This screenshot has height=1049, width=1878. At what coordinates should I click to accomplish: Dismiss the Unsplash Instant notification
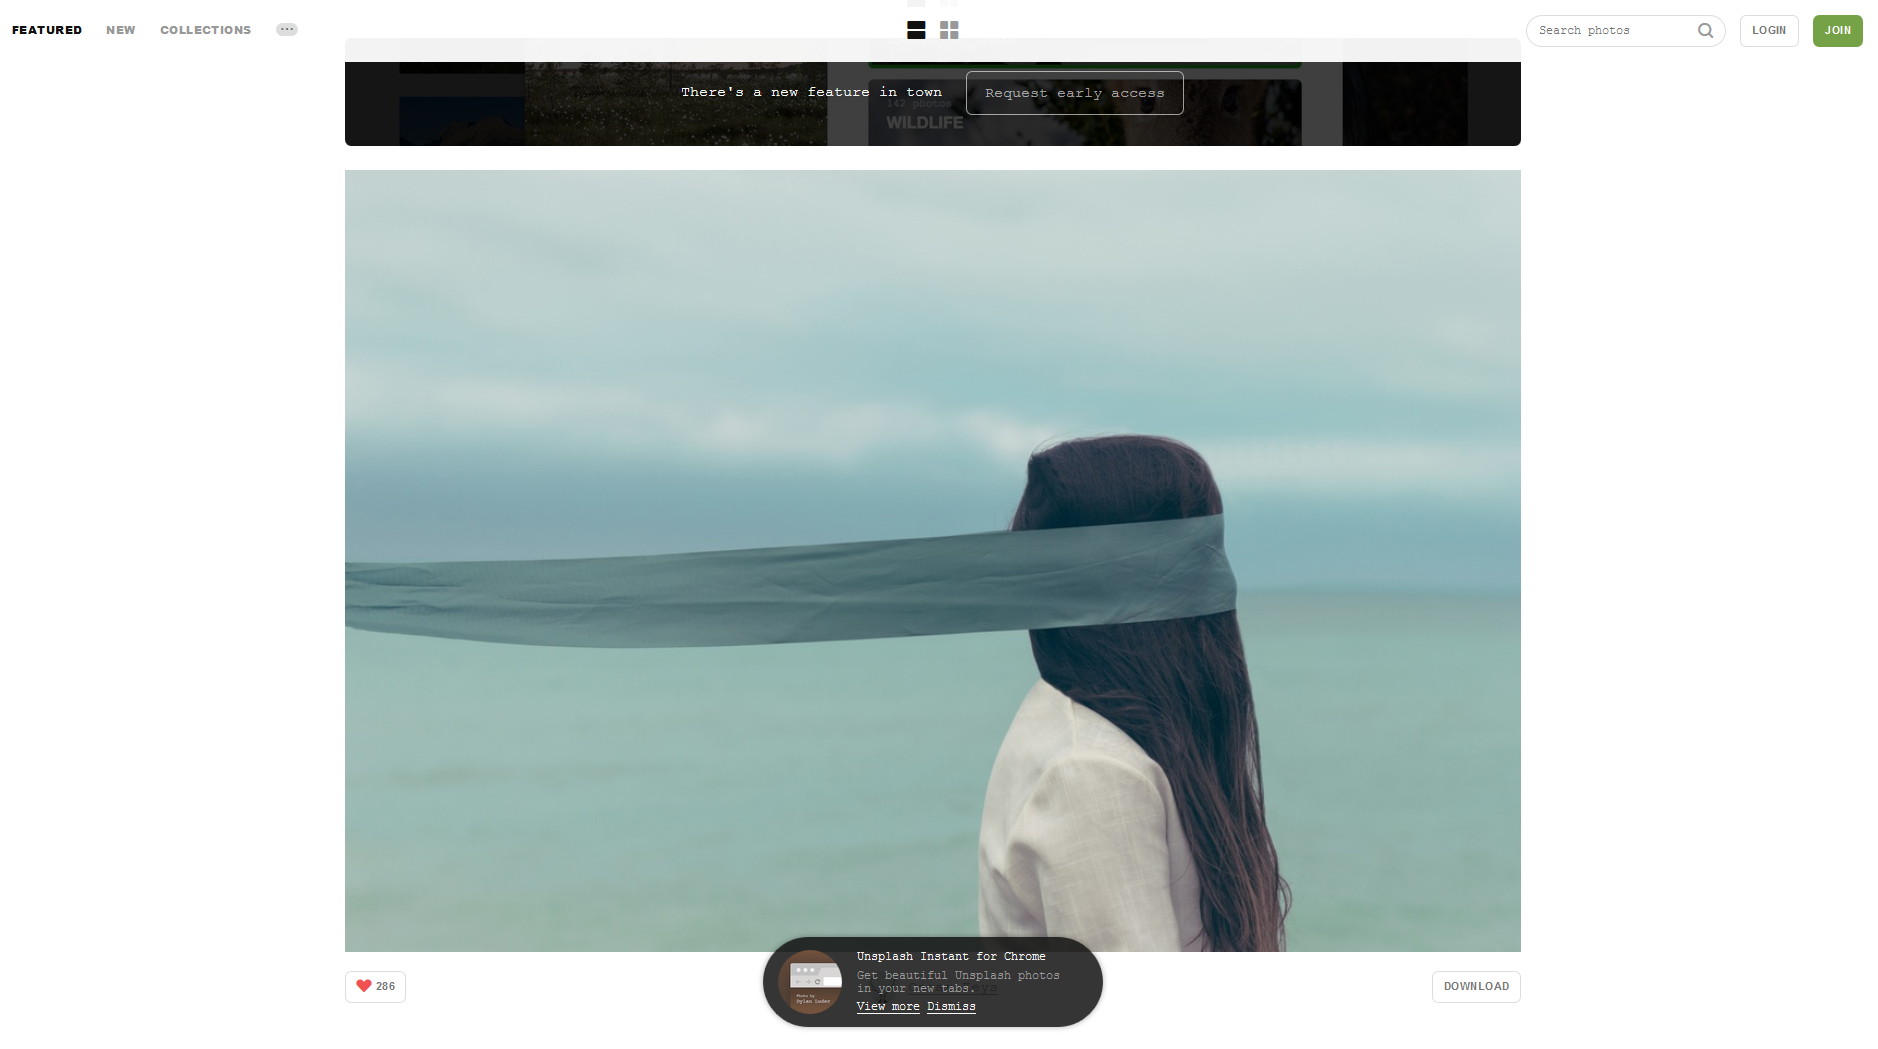tap(951, 1007)
